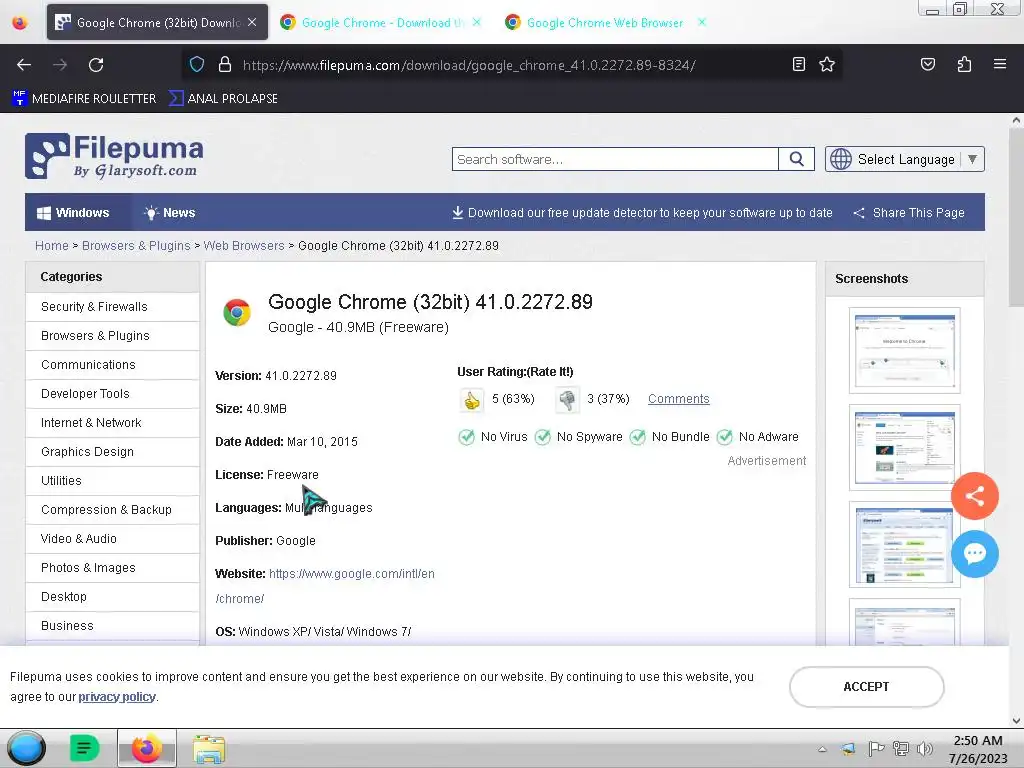The width and height of the screenshot is (1024, 768).
Task: Click the orange floating share button
Action: tap(974, 496)
